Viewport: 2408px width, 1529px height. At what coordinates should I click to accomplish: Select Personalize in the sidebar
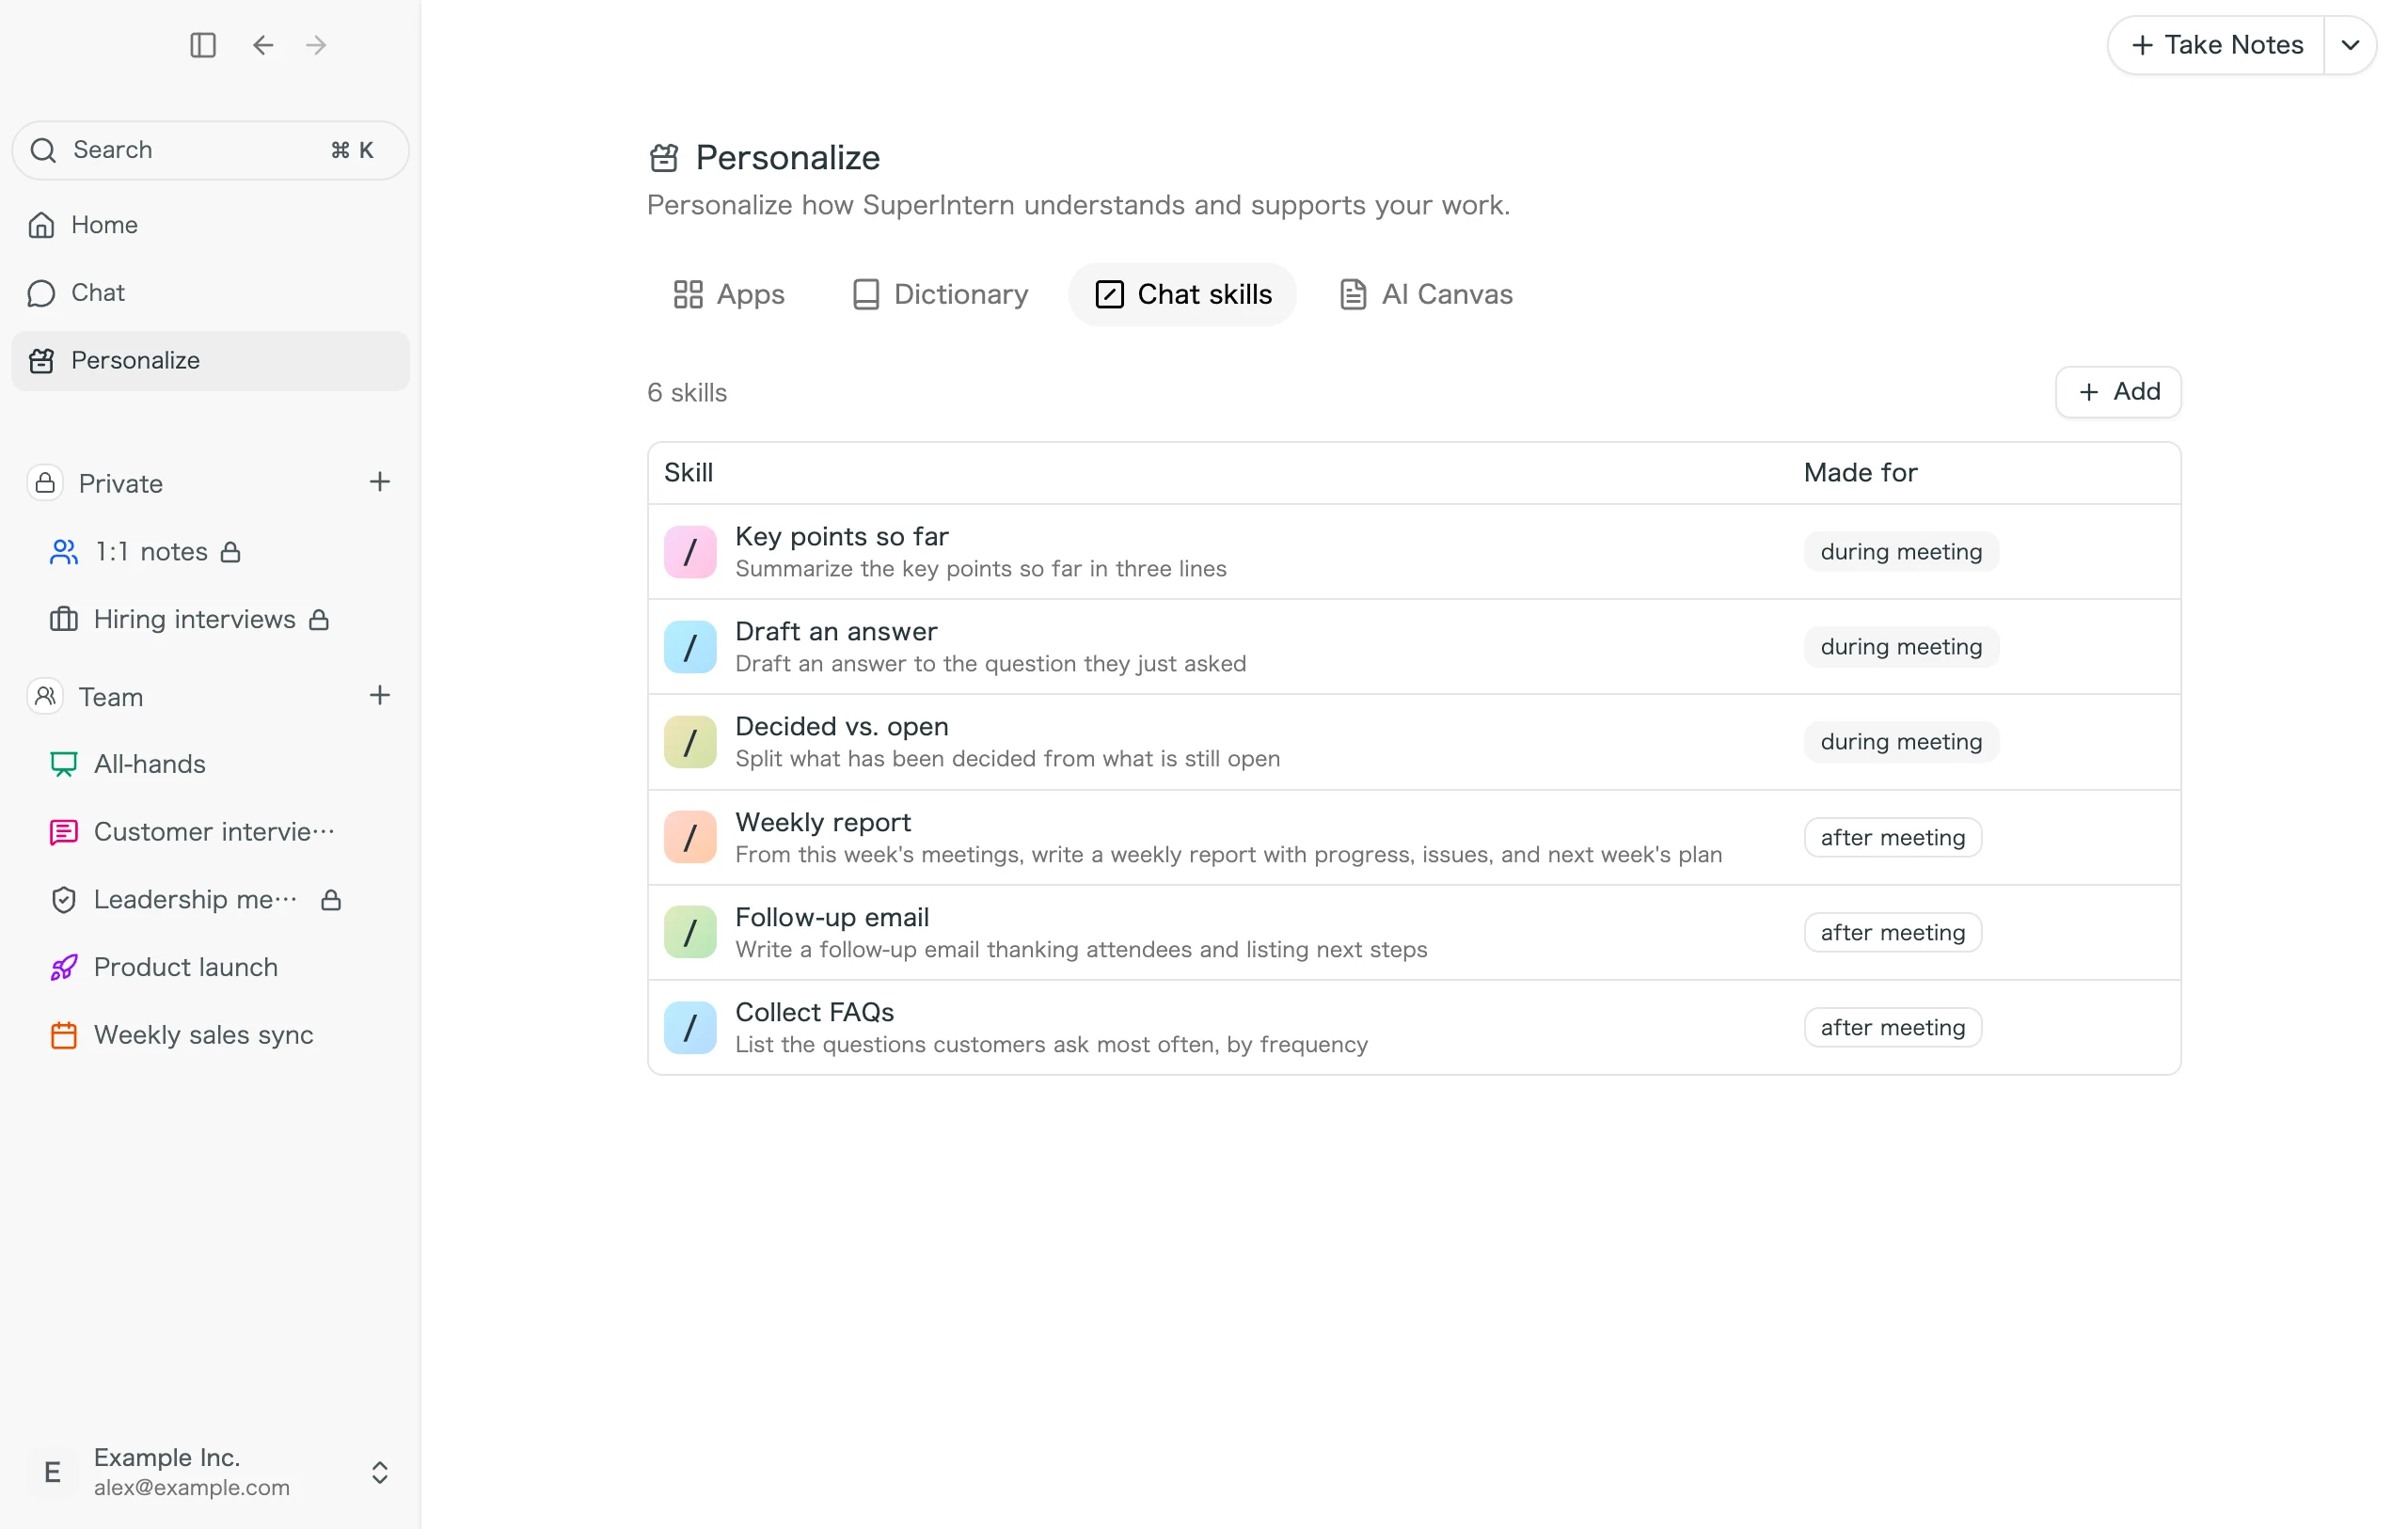[x=211, y=361]
